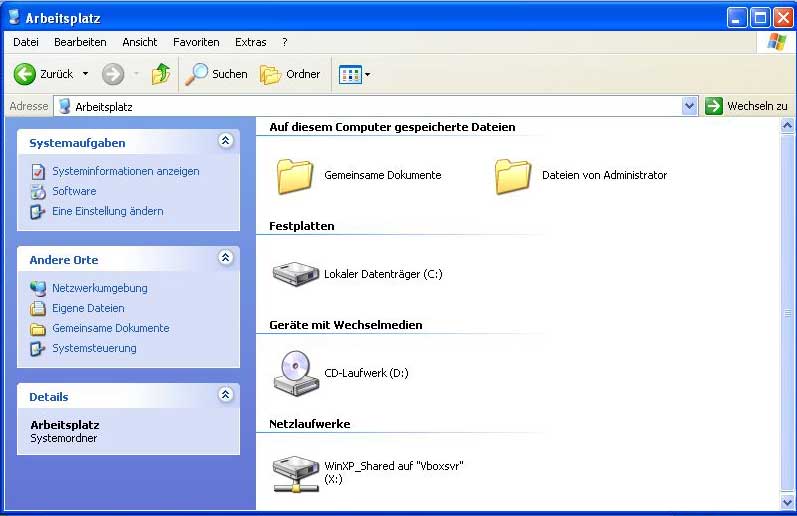This screenshot has width=797, height=516.
Task: Click the scrollbar up arrow
Action: tap(787, 126)
